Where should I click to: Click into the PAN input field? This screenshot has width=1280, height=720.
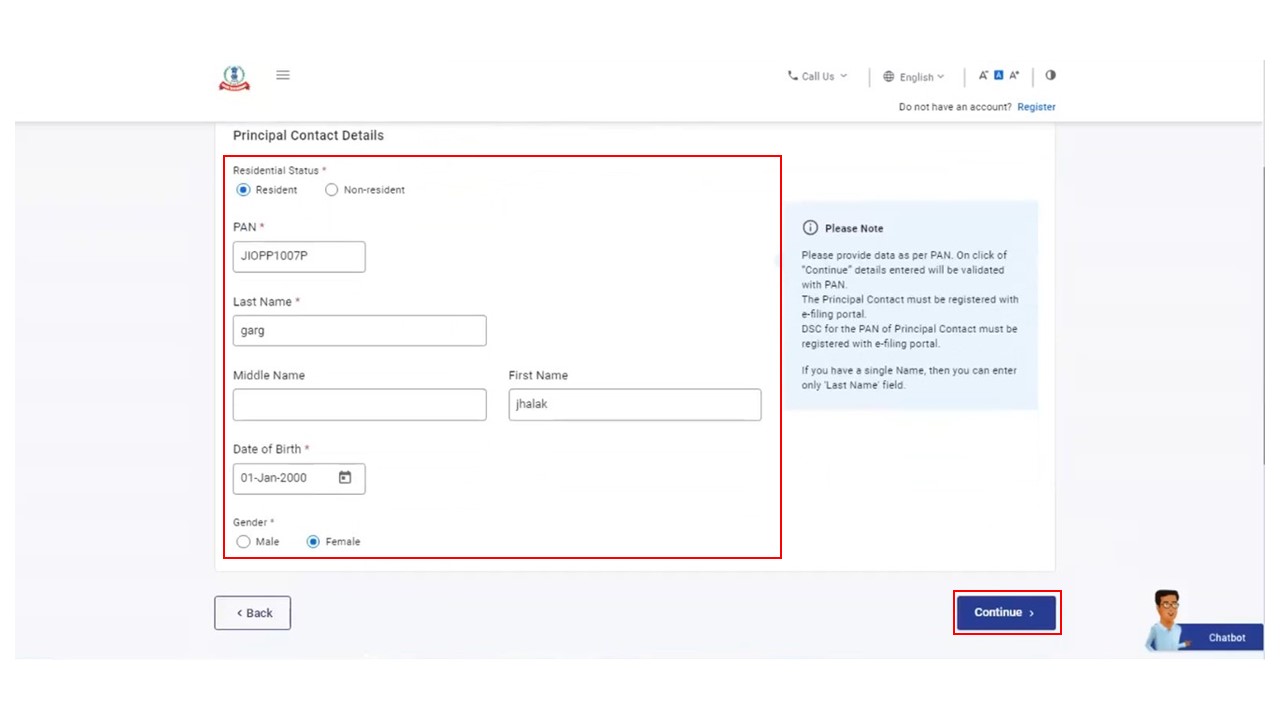pyautogui.click(x=299, y=256)
